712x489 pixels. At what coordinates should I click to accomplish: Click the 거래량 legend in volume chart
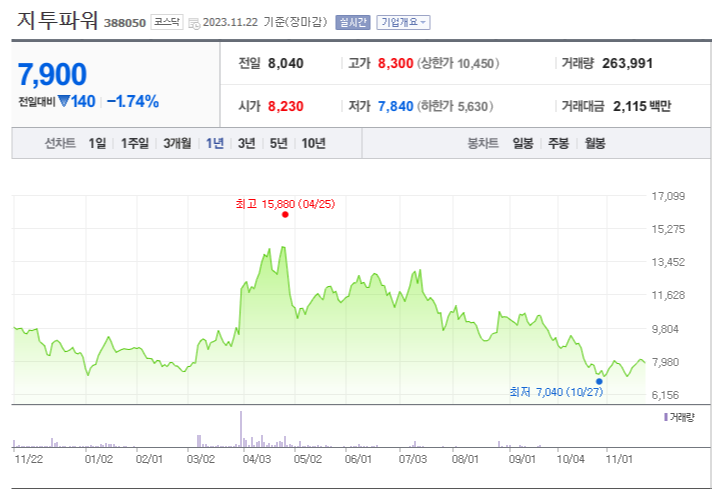tap(679, 417)
